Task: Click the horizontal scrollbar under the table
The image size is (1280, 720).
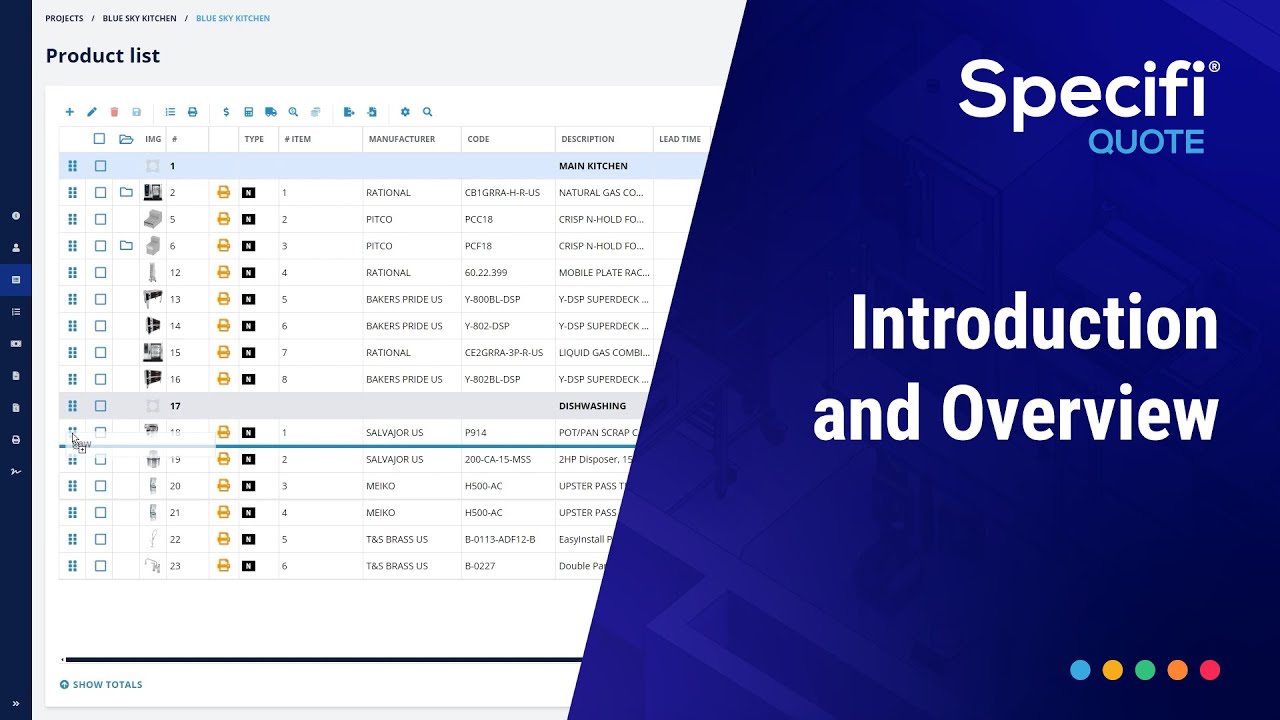Action: [322, 660]
